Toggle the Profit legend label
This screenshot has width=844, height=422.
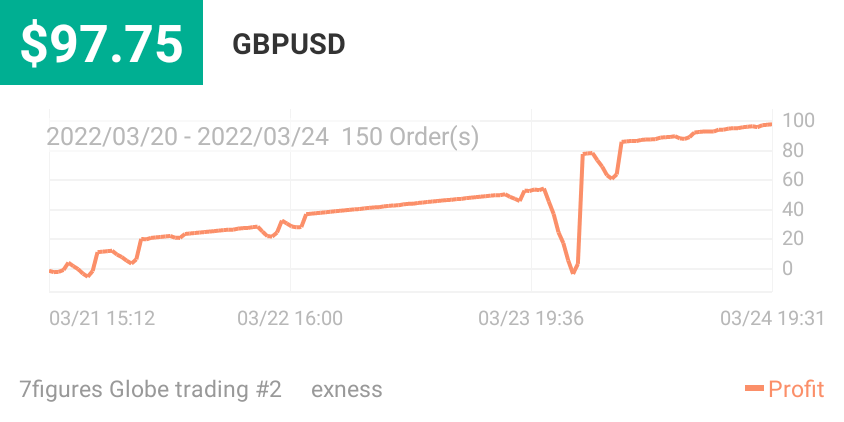(x=796, y=389)
